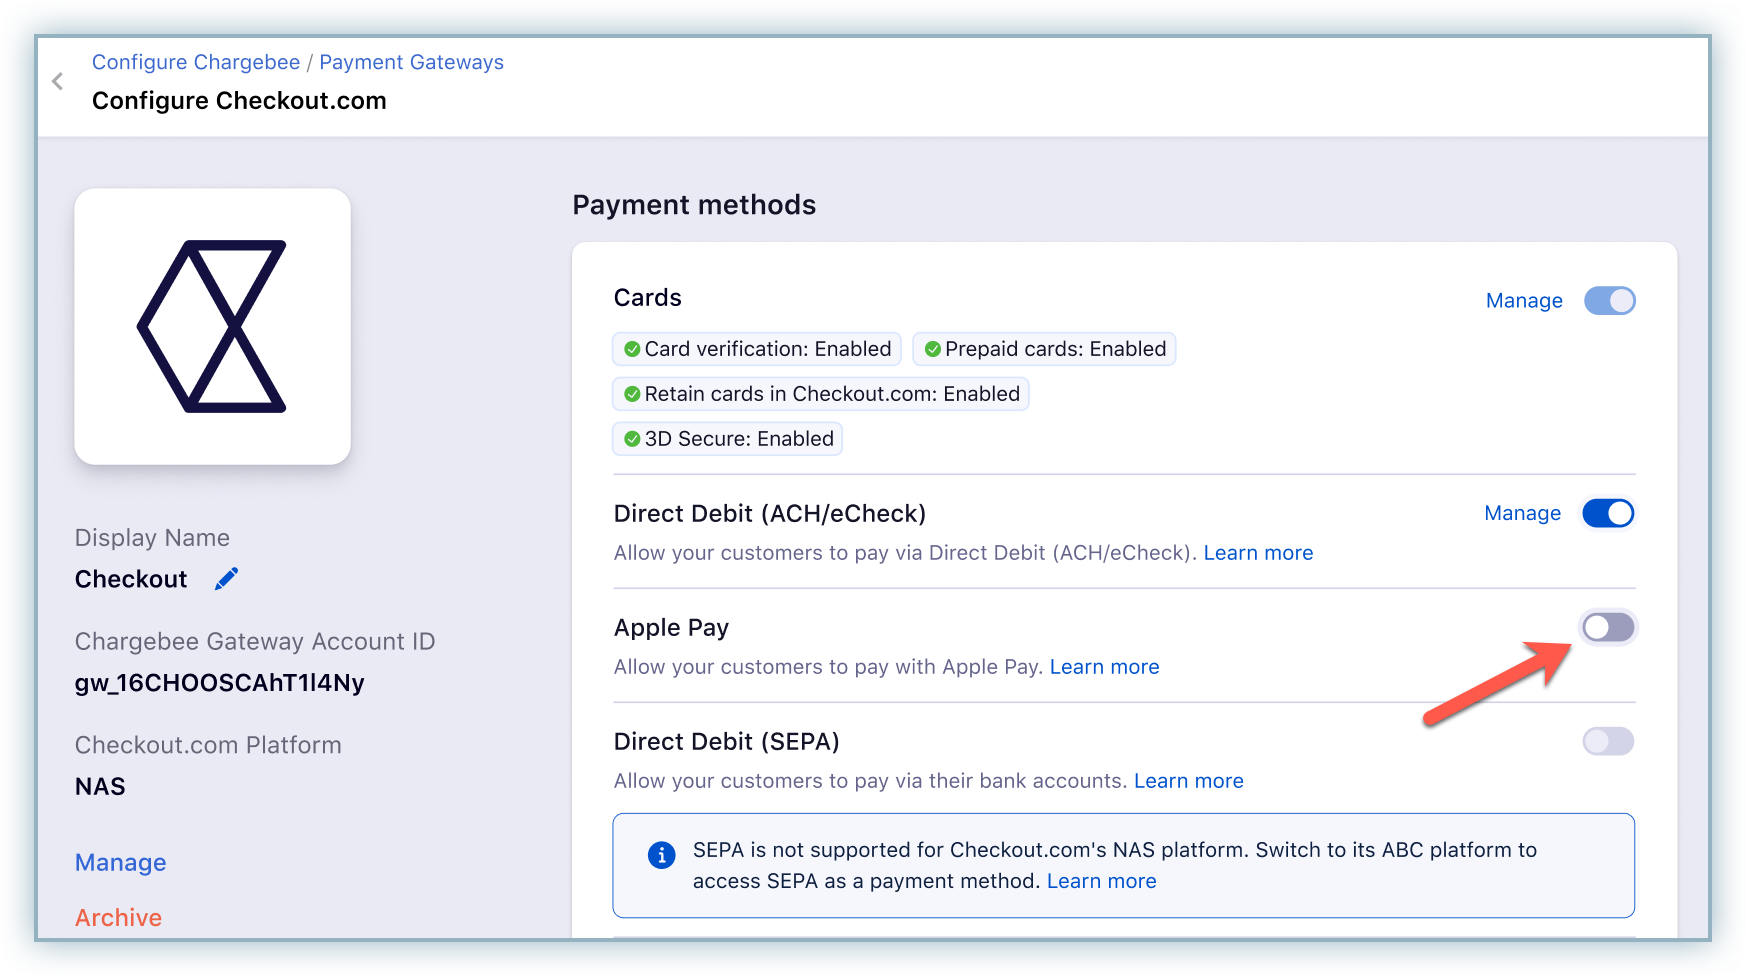Toggle the Cards payment method switch
Viewport: 1746px width, 976px height.
coord(1609,301)
